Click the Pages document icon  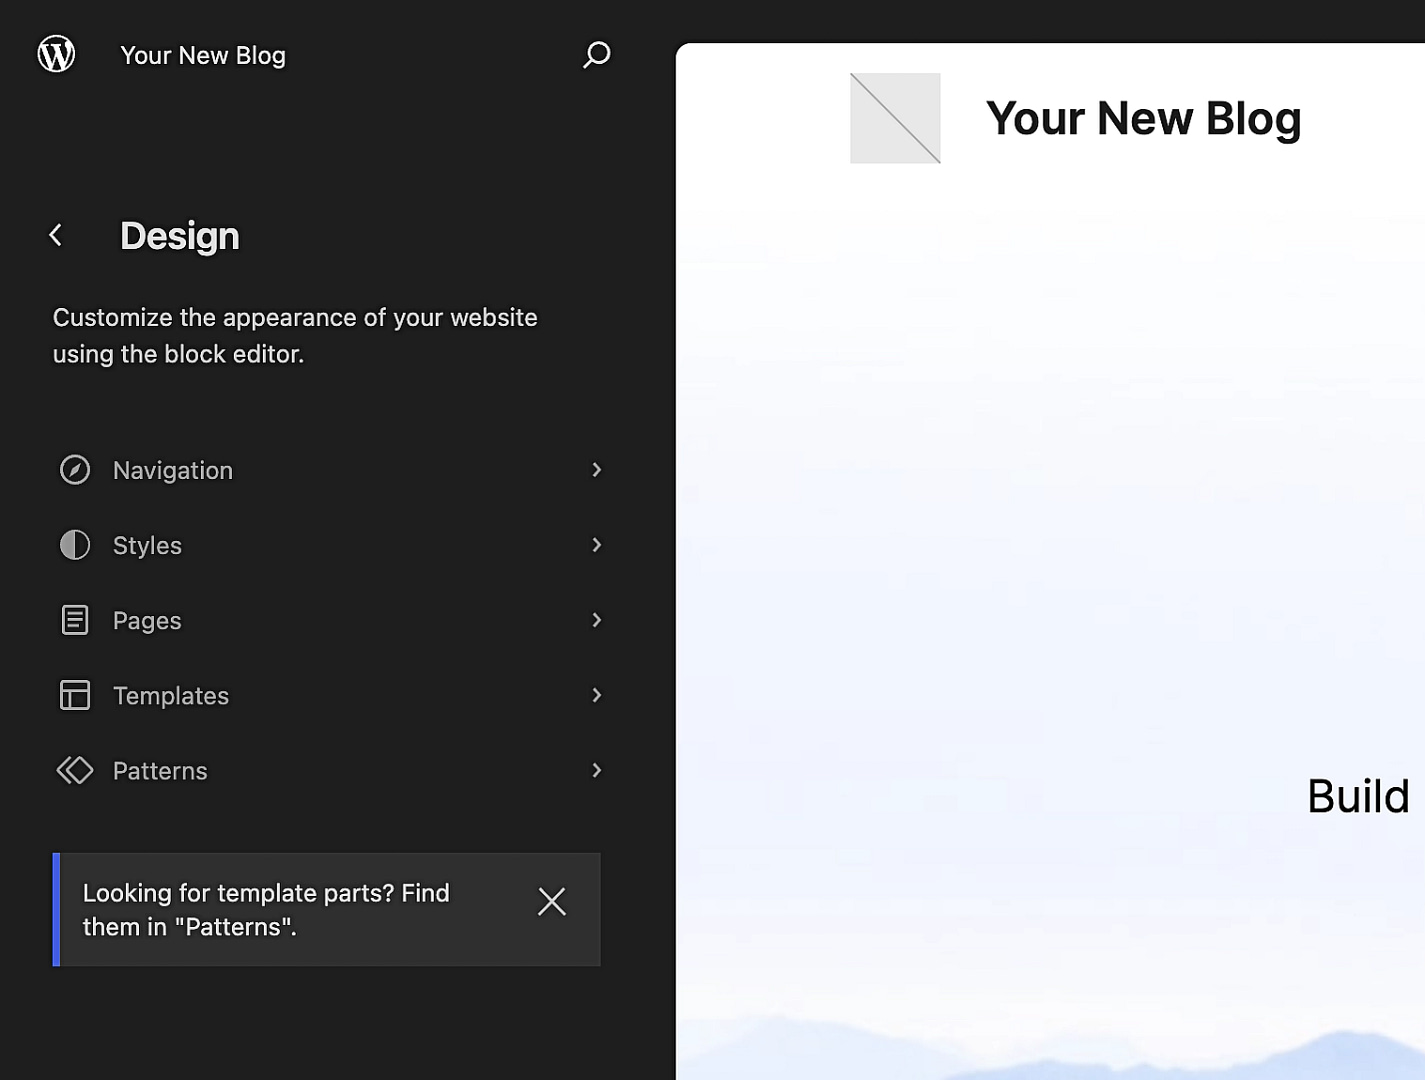click(x=75, y=620)
